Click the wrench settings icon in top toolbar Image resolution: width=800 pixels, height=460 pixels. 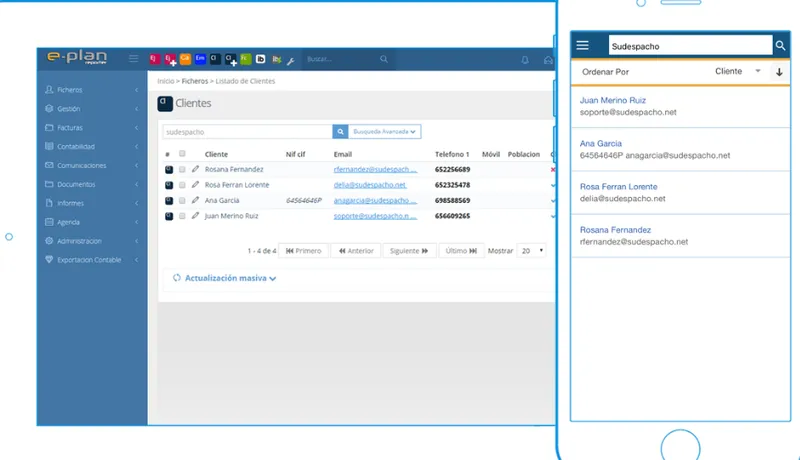(290, 61)
